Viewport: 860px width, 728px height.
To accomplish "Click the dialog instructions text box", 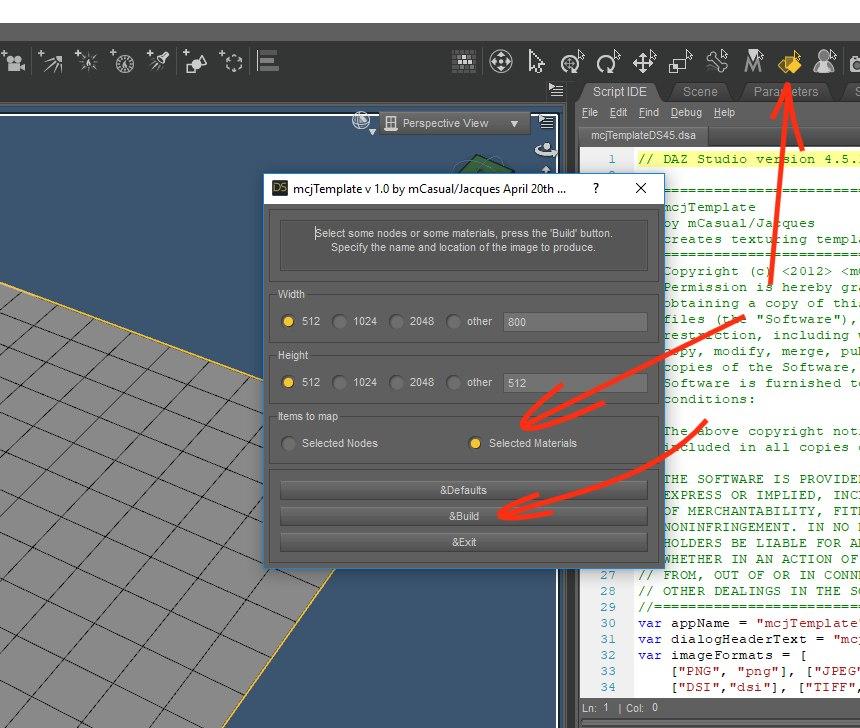I will pos(463,245).
